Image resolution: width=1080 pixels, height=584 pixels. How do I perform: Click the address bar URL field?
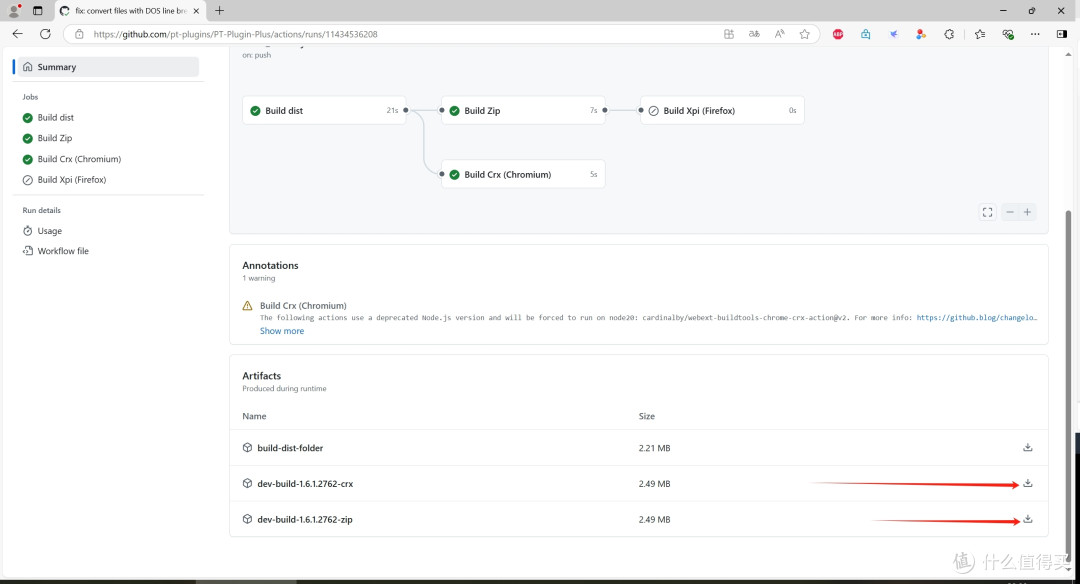click(x=400, y=34)
